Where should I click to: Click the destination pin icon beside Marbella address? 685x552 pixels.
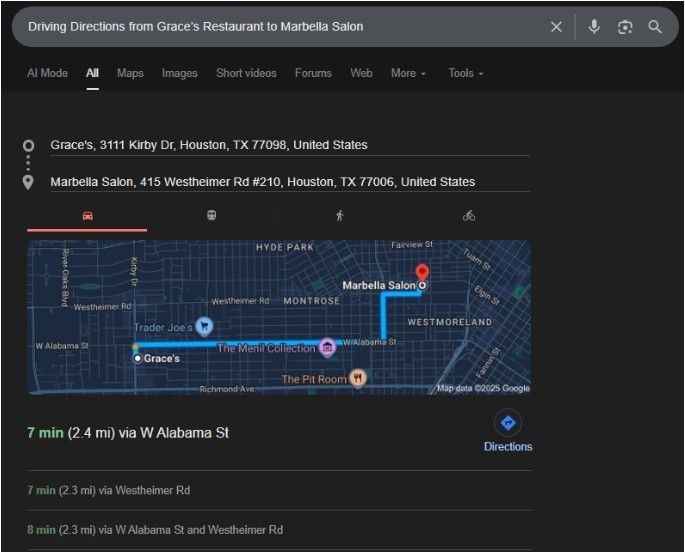pos(28,182)
